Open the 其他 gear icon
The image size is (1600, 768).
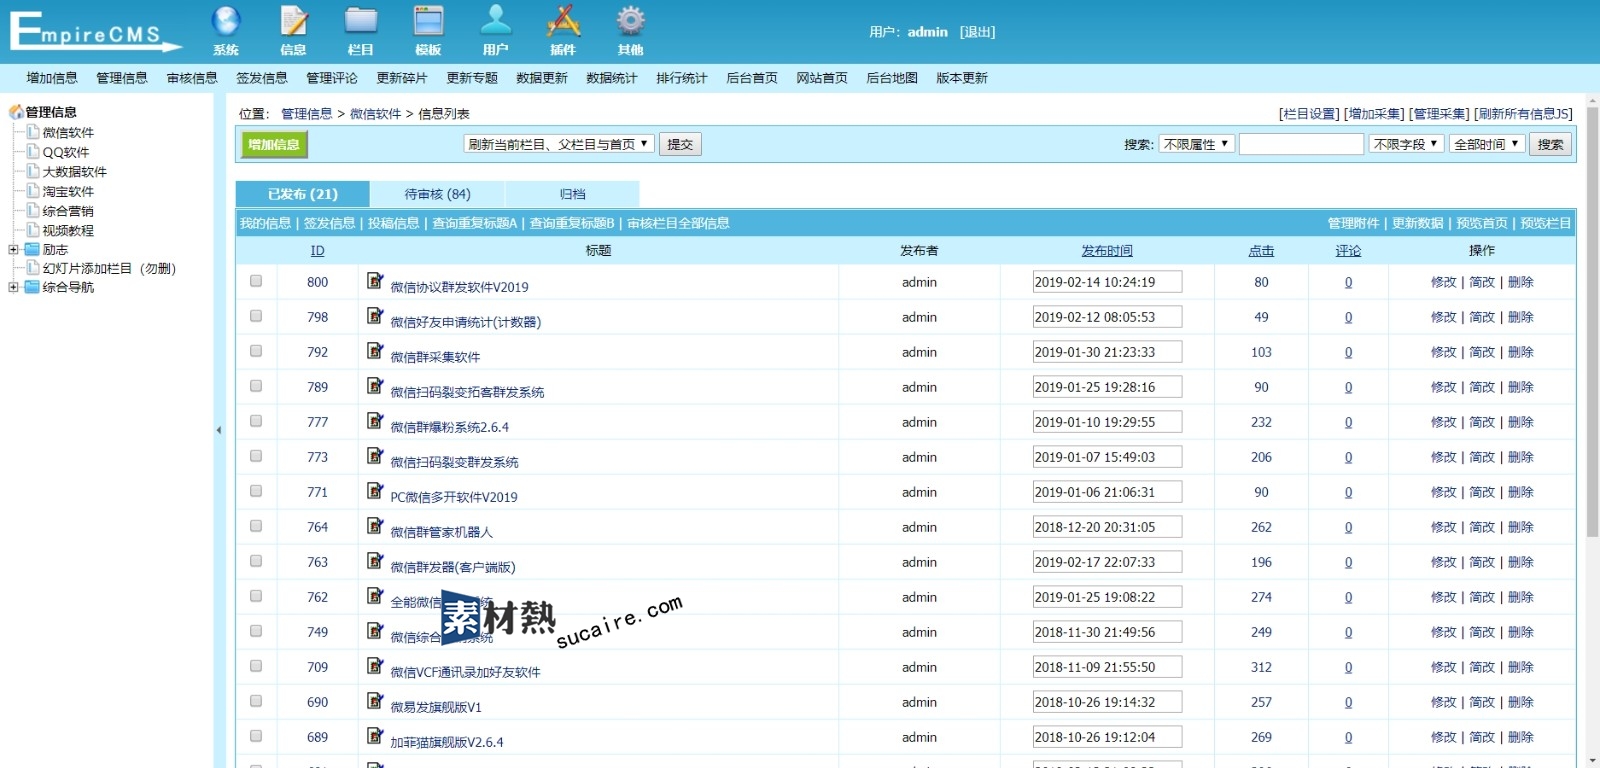(630, 21)
